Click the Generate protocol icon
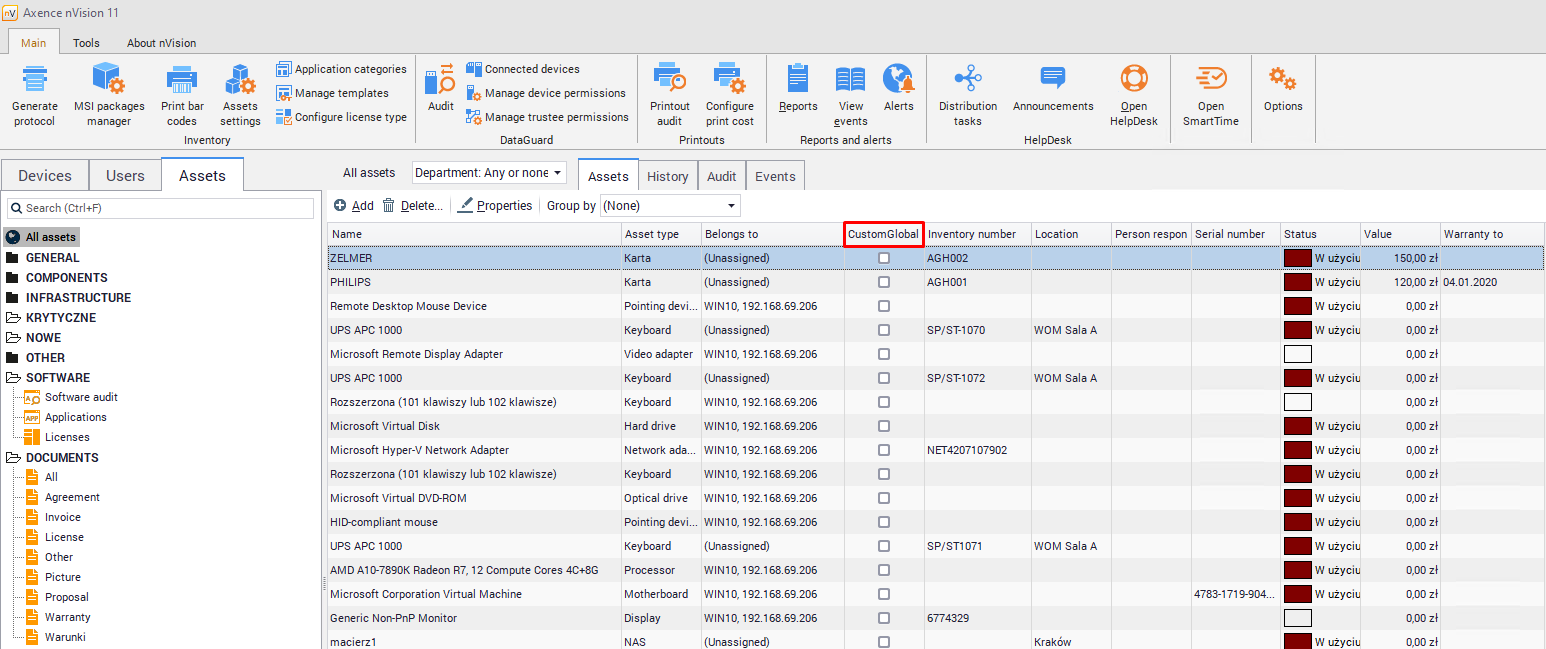 pos(35,80)
